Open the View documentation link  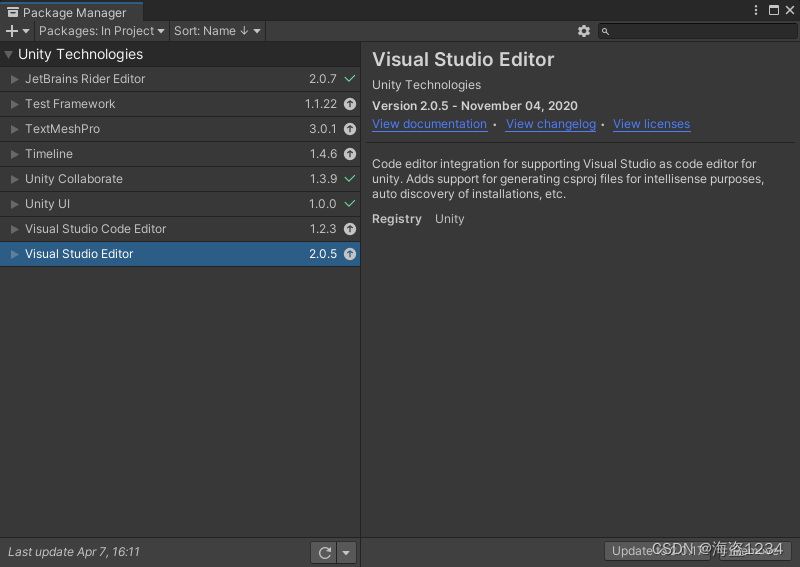click(x=430, y=124)
